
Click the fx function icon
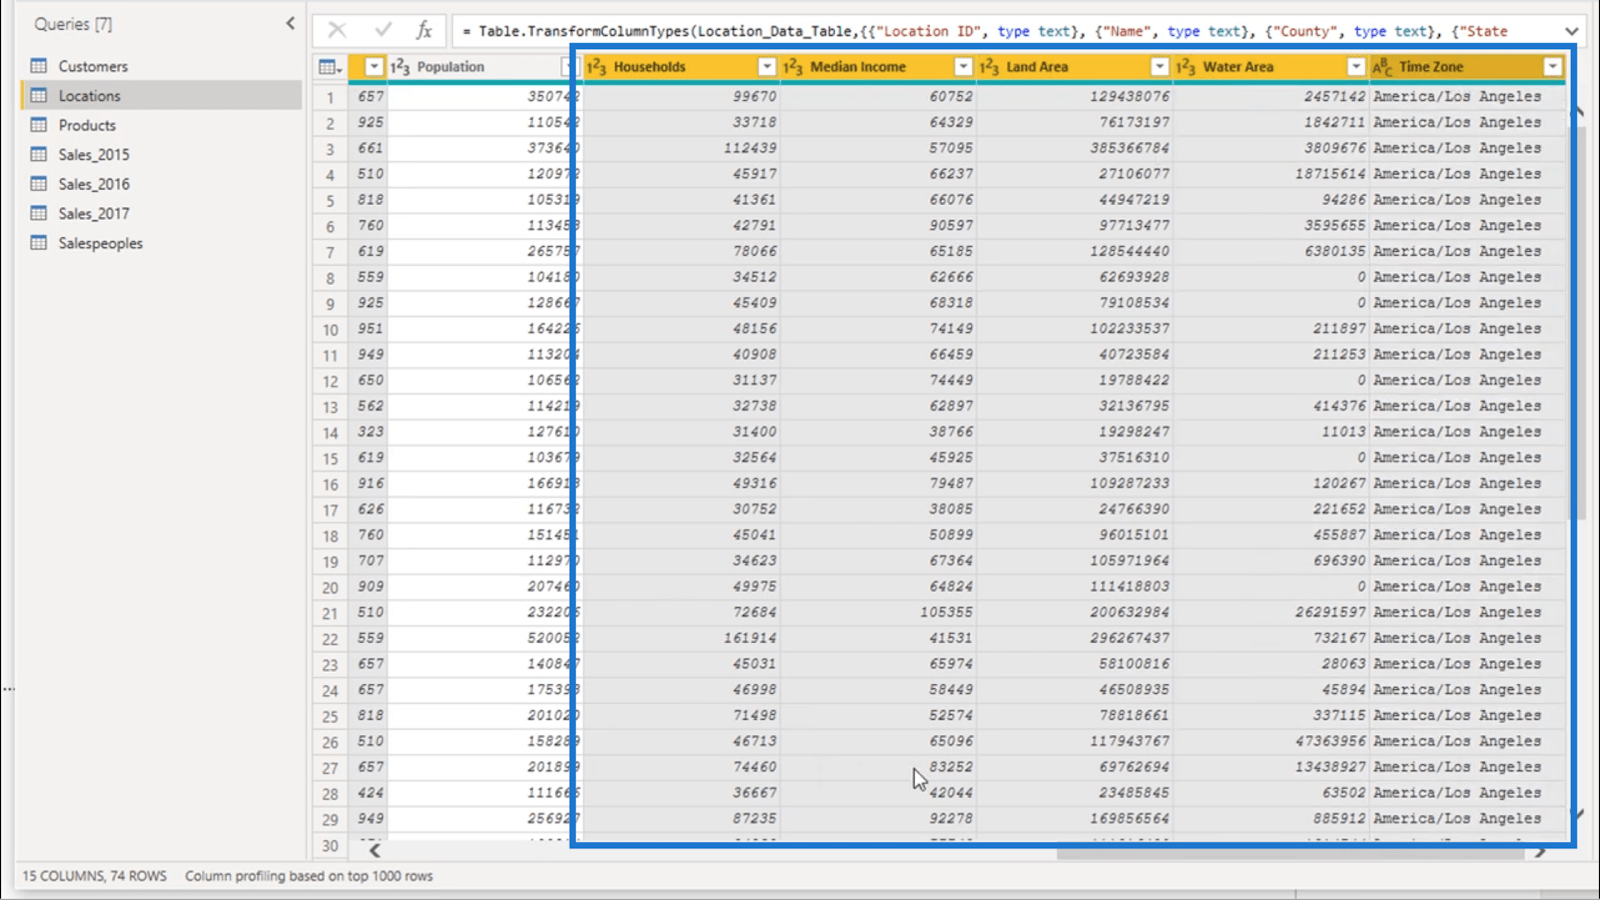(x=424, y=31)
